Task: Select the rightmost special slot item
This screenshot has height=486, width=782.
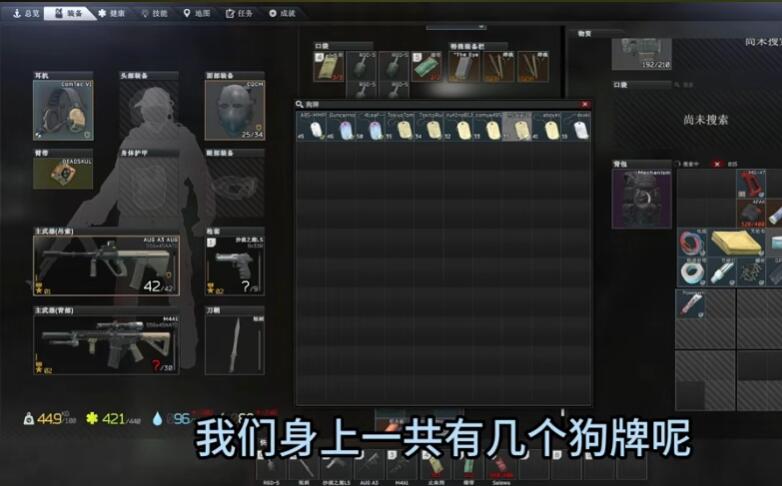Action: 533,66
